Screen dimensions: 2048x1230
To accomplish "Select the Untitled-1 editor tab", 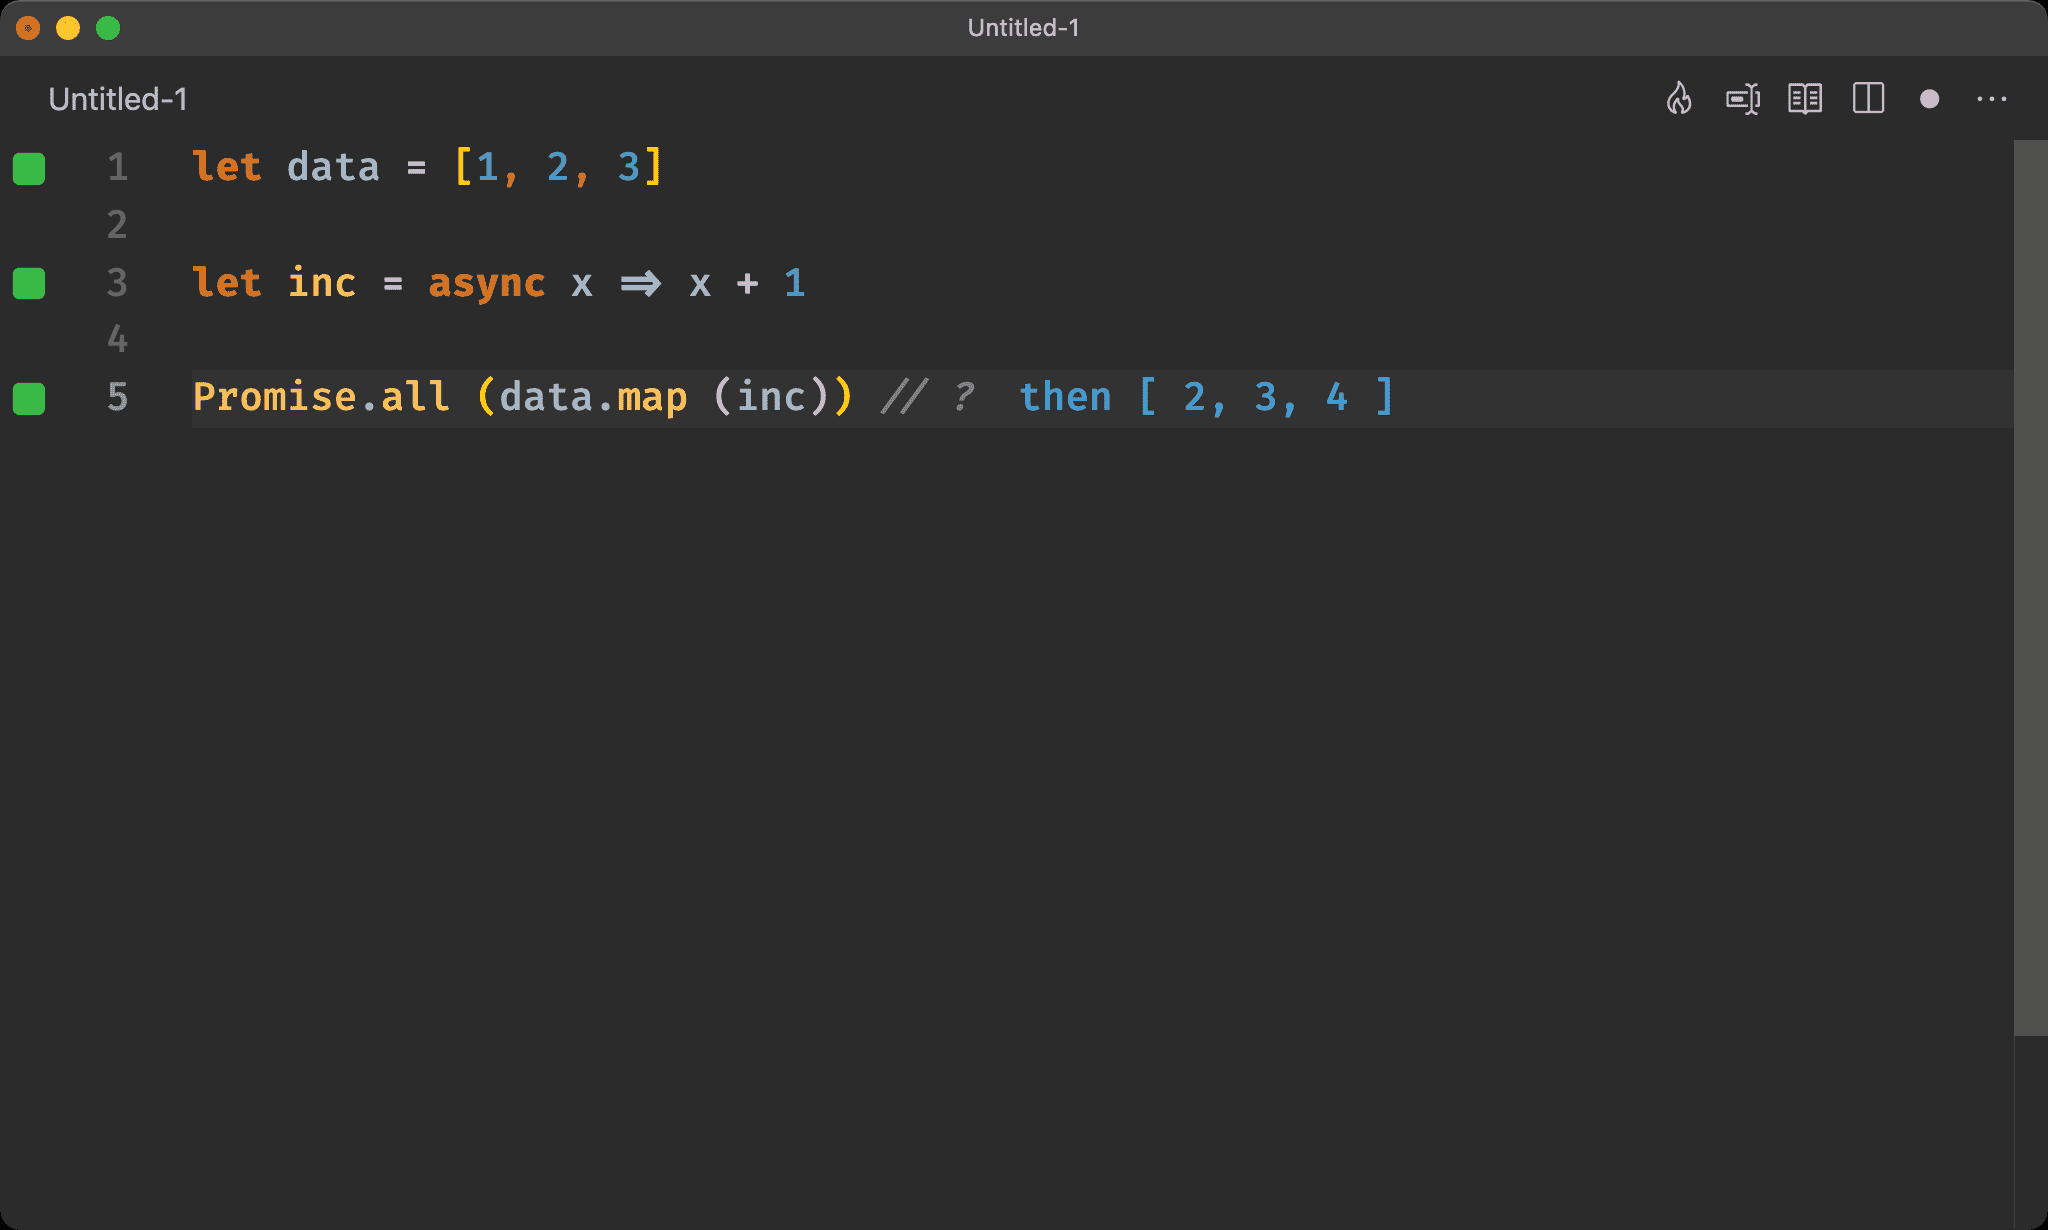I will click(118, 99).
